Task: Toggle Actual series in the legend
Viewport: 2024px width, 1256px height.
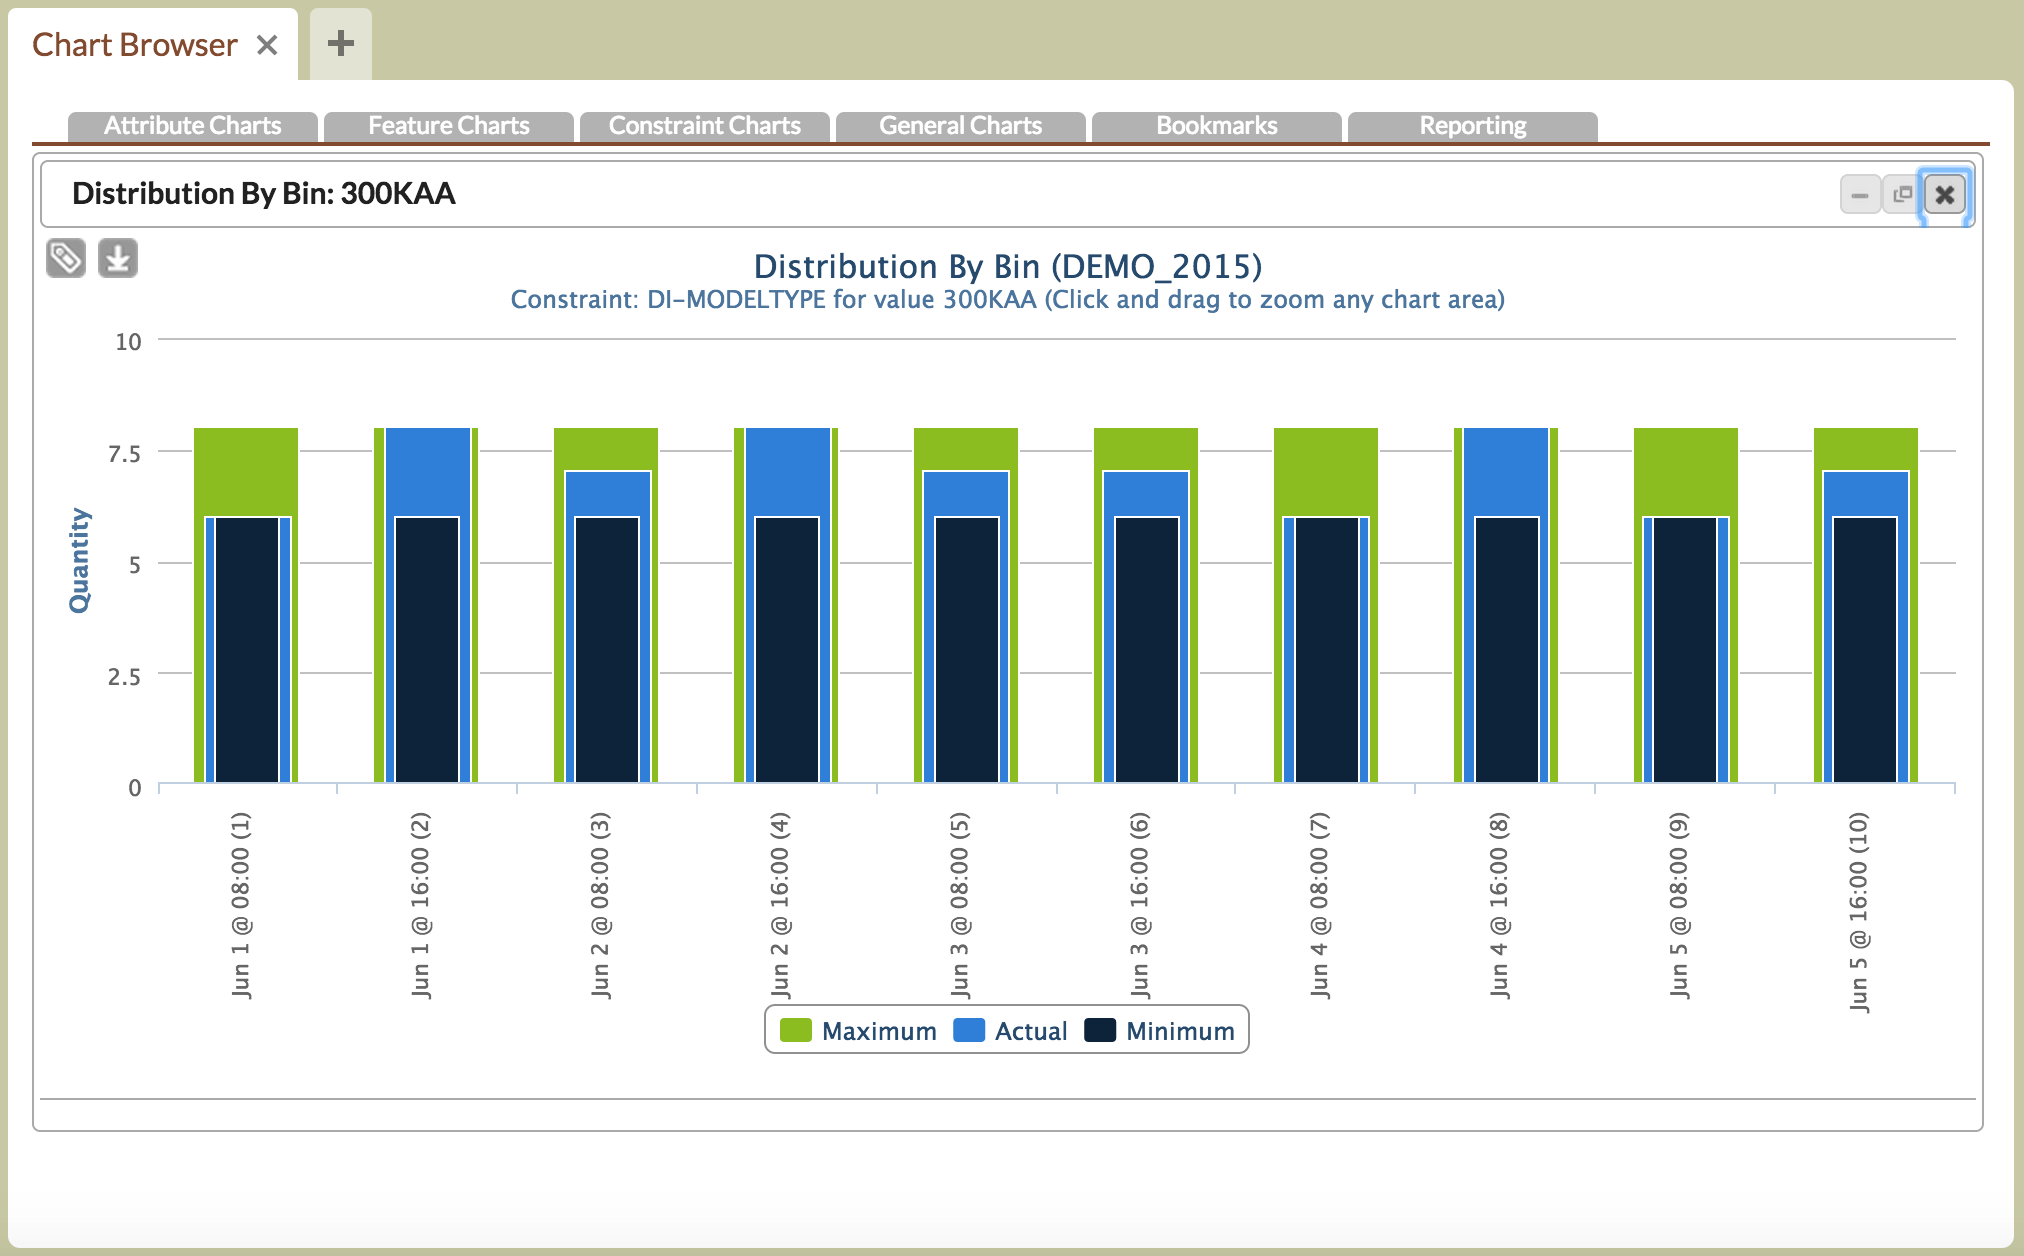Action: pos(1030,1031)
